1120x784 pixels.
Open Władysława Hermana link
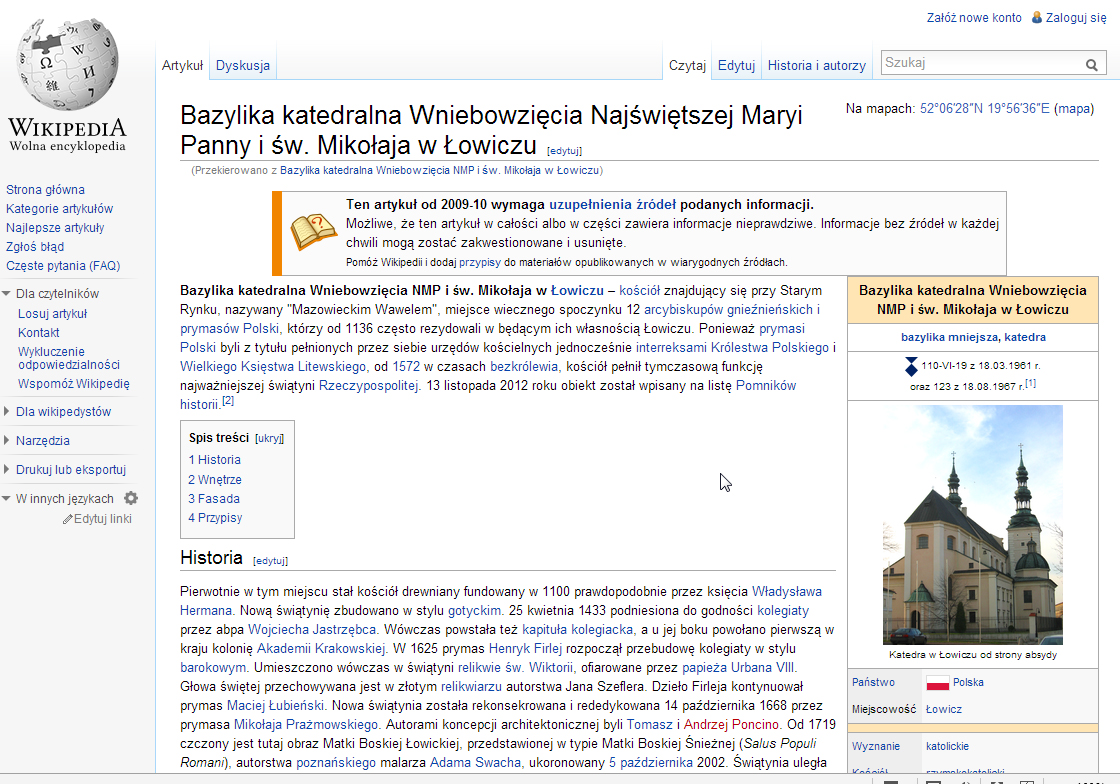[x=786, y=592]
